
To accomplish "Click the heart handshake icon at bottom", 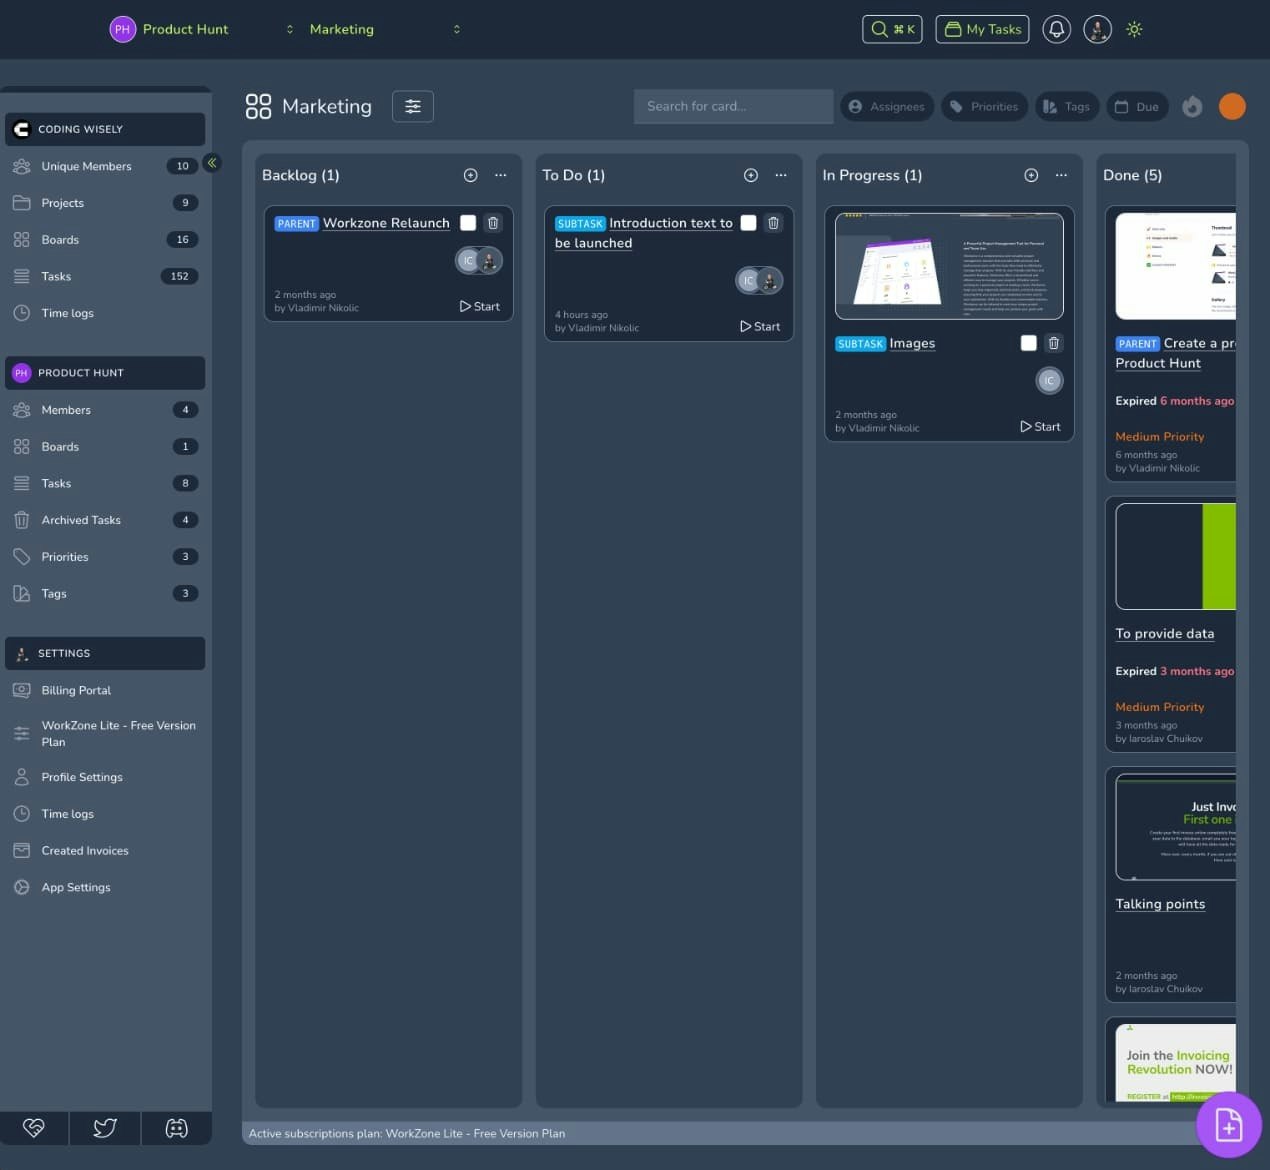I will (x=34, y=1128).
